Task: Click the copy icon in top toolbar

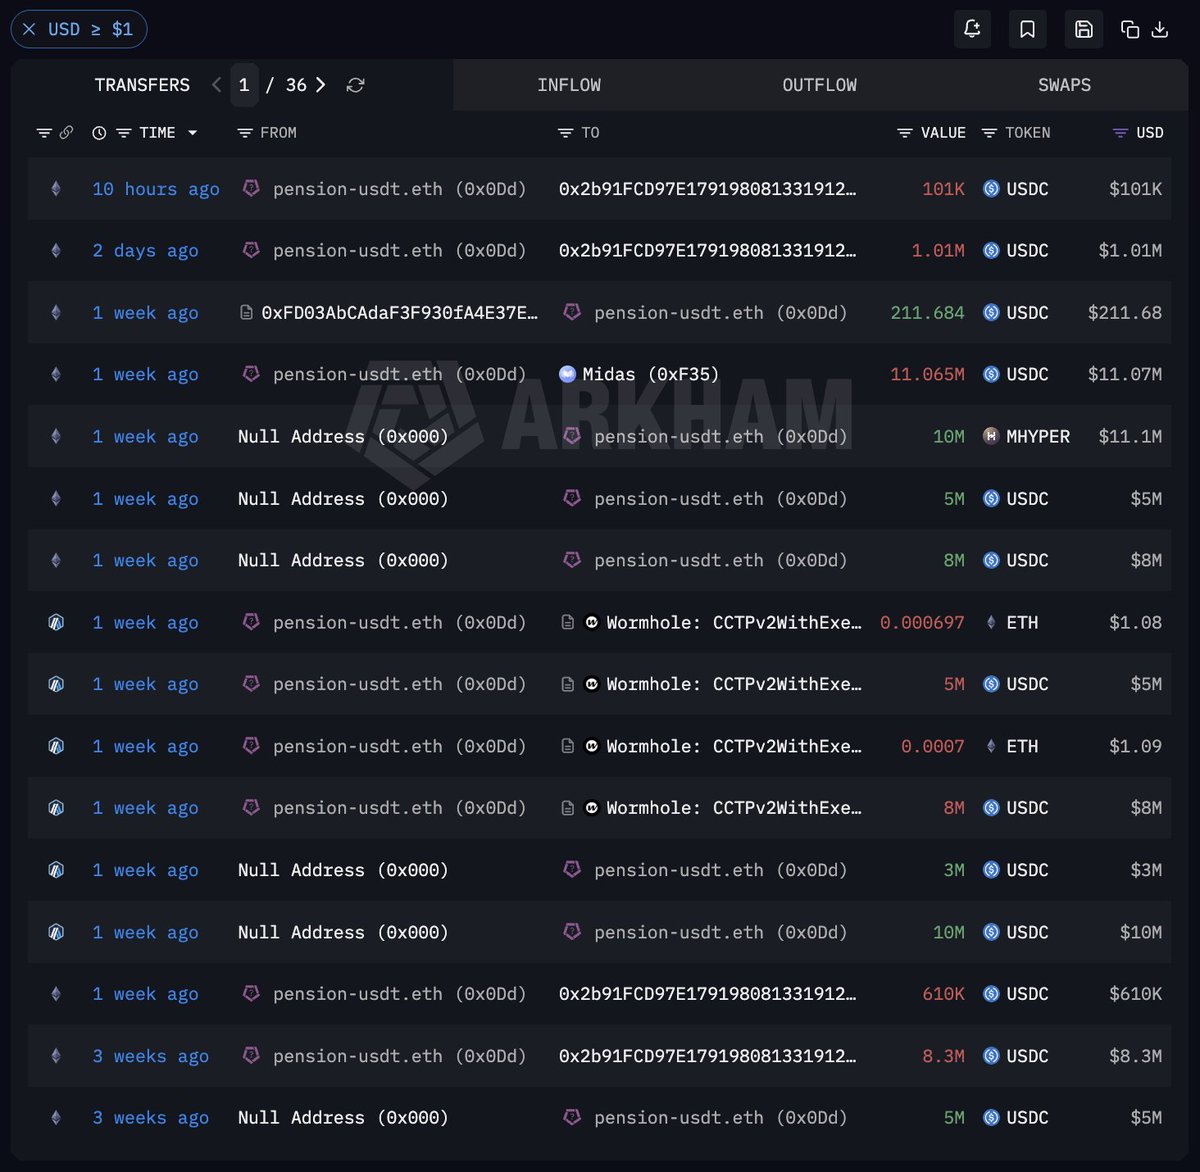Action: pyautogui.click(x=1130, y=29)
